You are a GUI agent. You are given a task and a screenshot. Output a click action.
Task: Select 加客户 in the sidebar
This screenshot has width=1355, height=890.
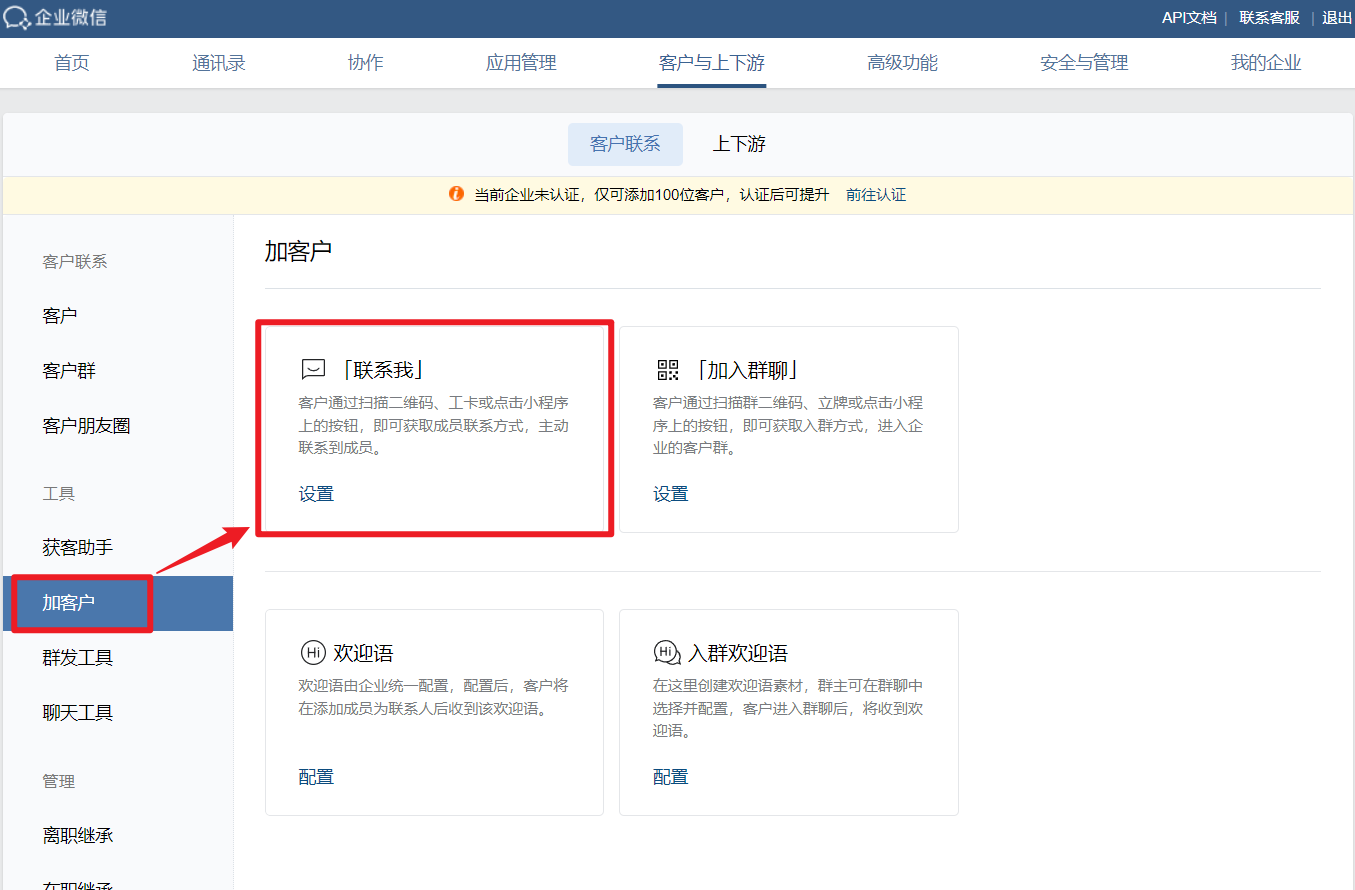point(118,603)
